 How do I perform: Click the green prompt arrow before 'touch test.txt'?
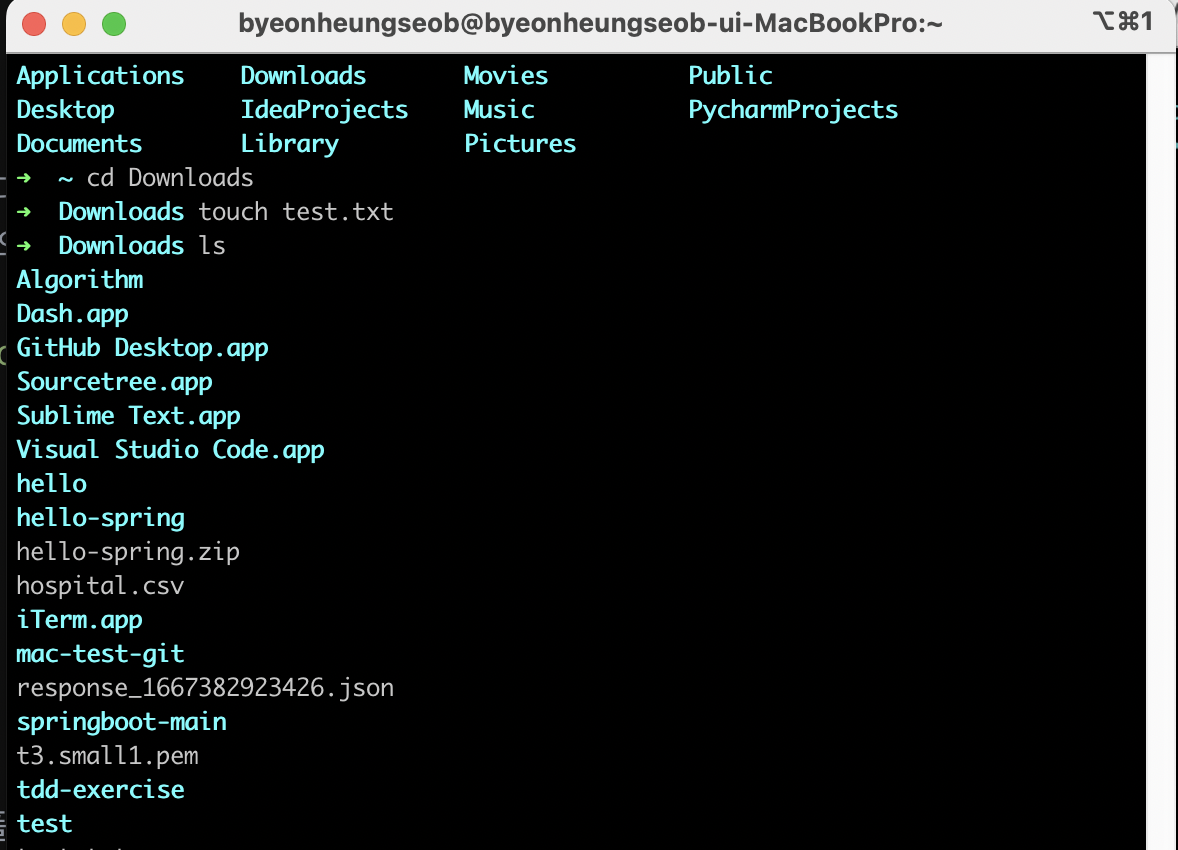coord(24,212)
